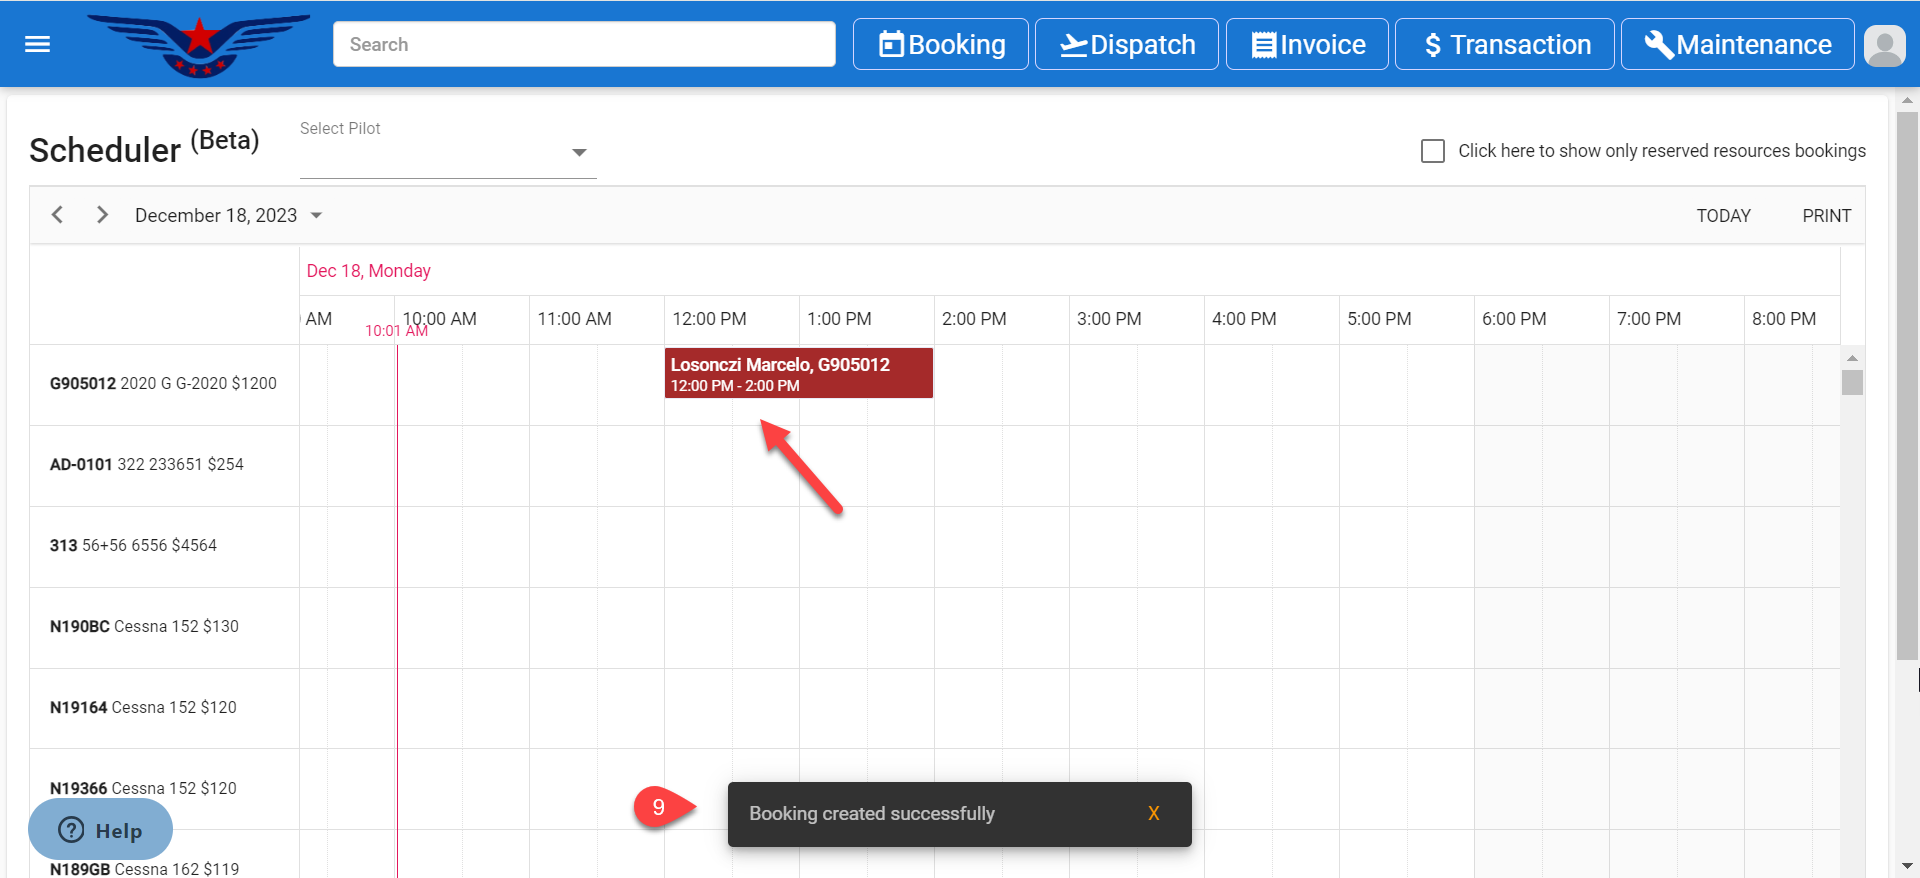Jump to Today in scheduler
The width and height of the screenshot is (1920, 878).
click(1723, 216)
